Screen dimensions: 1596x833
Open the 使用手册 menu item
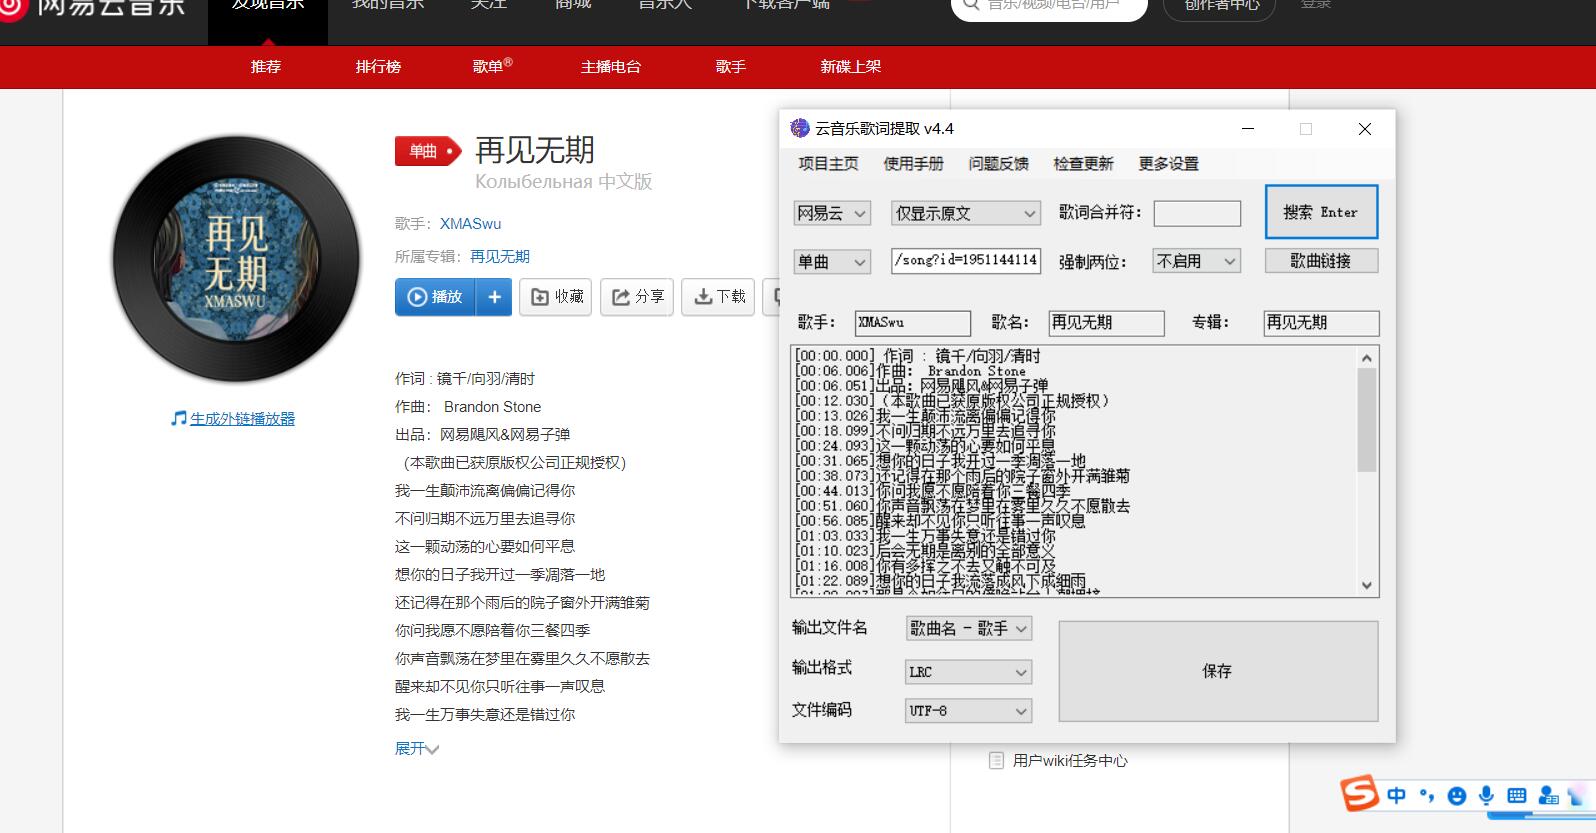point(913,164)
